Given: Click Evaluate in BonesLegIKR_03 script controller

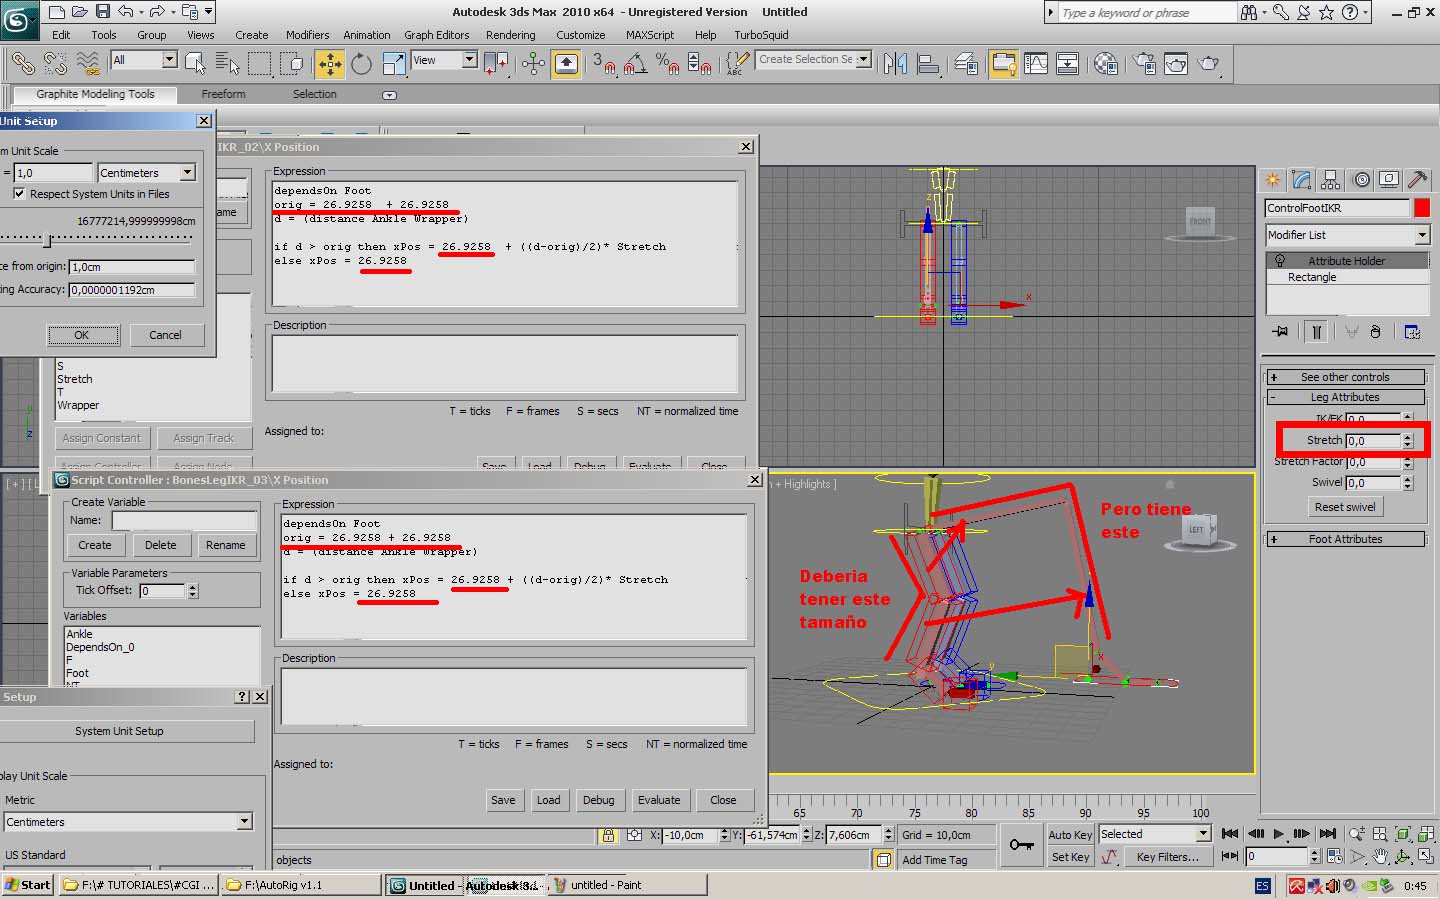Looking at the screenshot, I should (659, 800).
